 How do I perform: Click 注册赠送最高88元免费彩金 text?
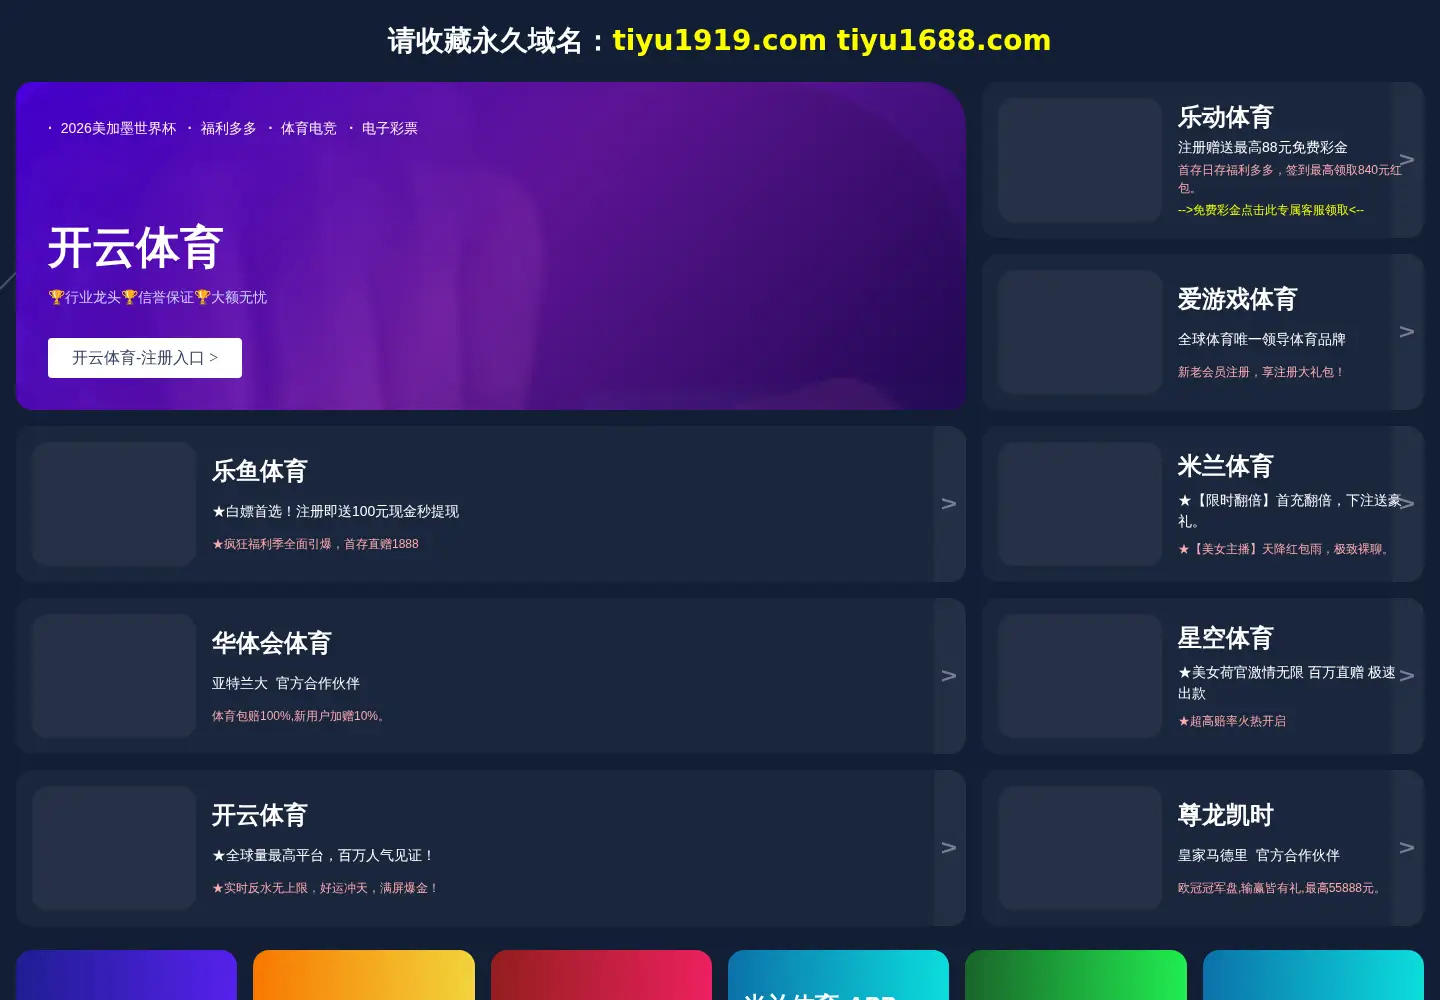[1263, 147]
